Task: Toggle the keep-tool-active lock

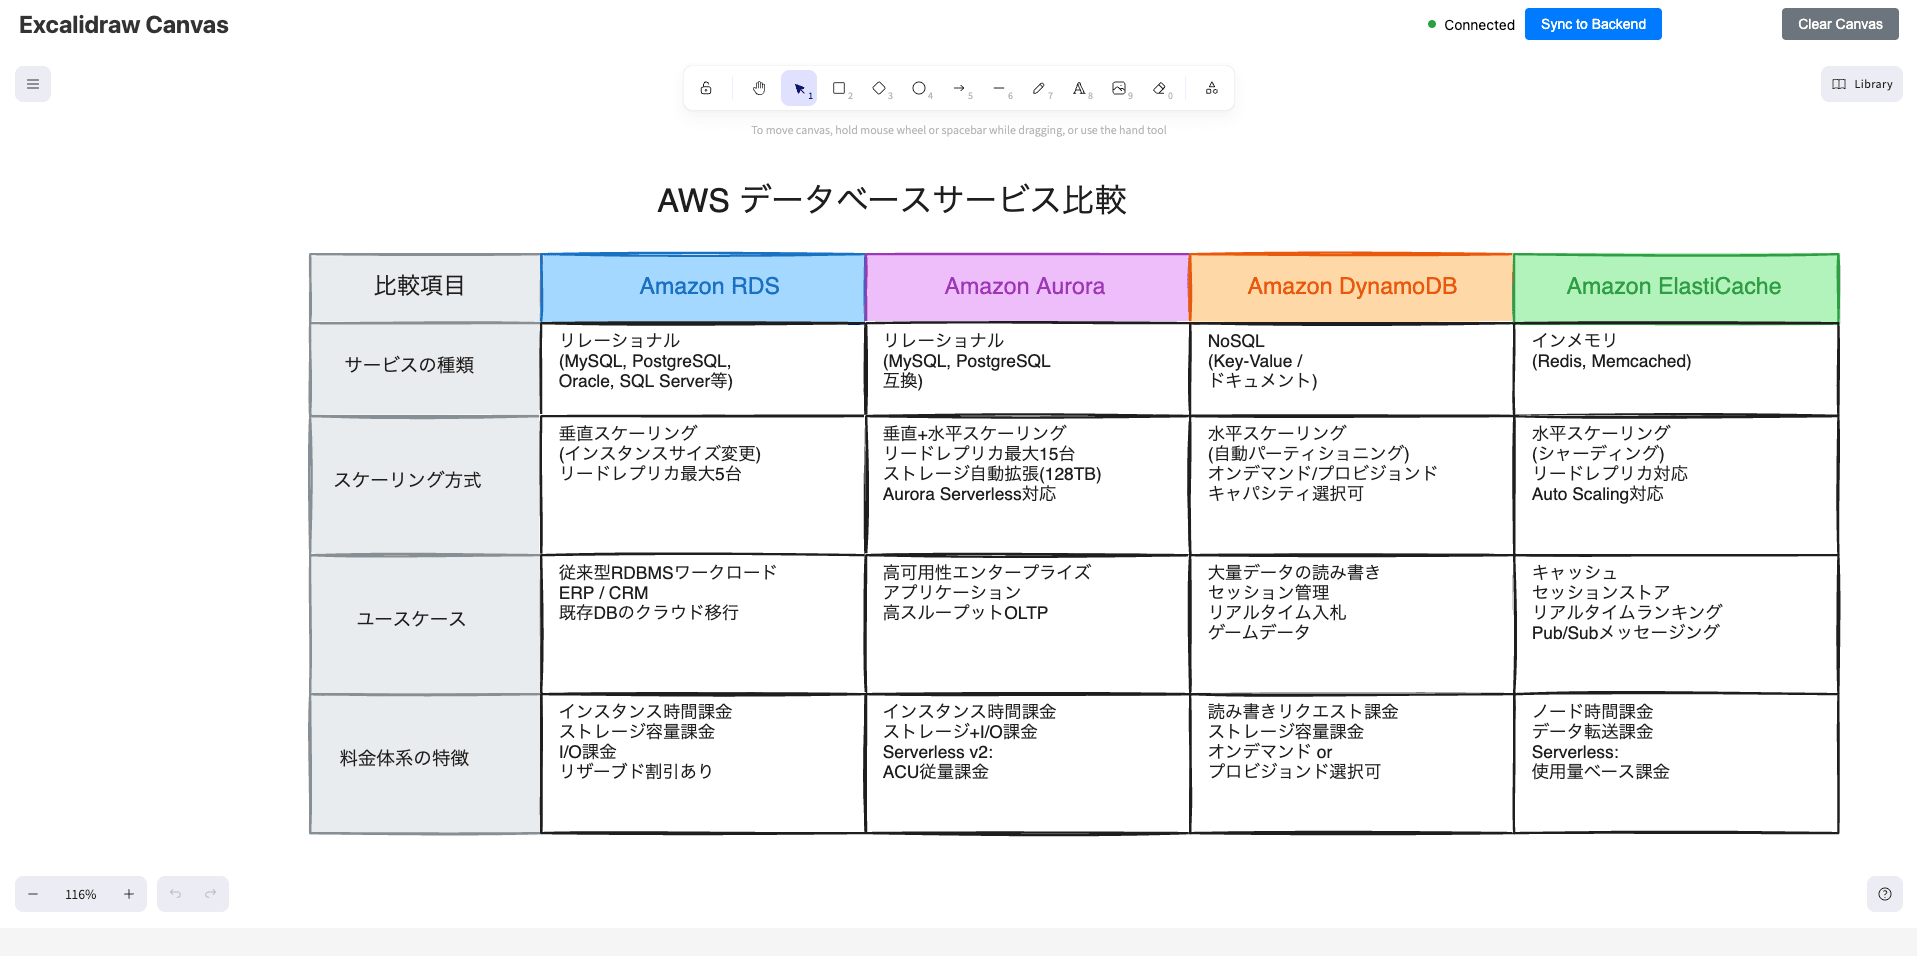Action: click(x=706, y=88)
